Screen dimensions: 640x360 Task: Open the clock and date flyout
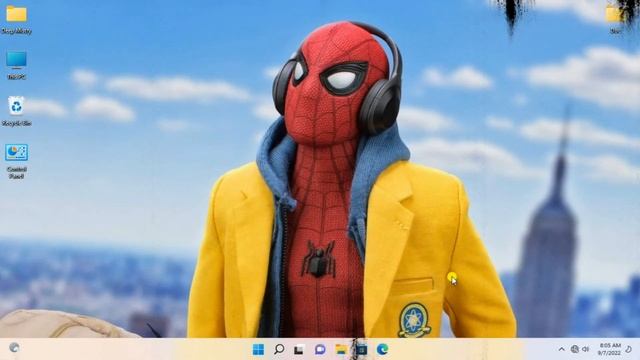click(x=610, y=349)
